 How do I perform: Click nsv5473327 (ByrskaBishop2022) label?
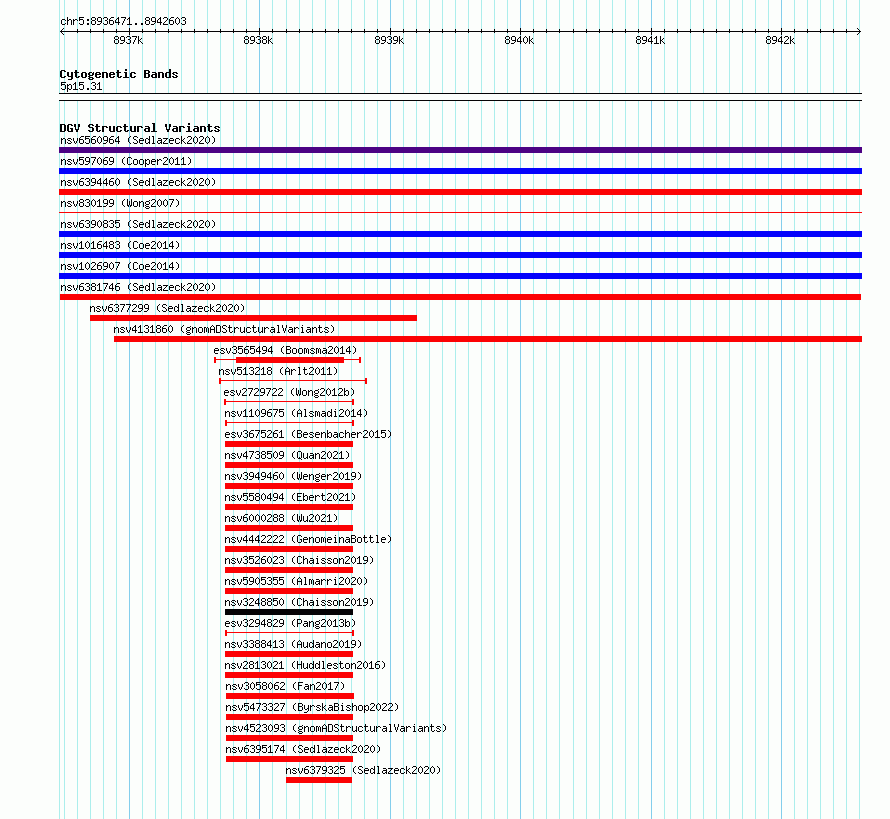coord(312,707)
